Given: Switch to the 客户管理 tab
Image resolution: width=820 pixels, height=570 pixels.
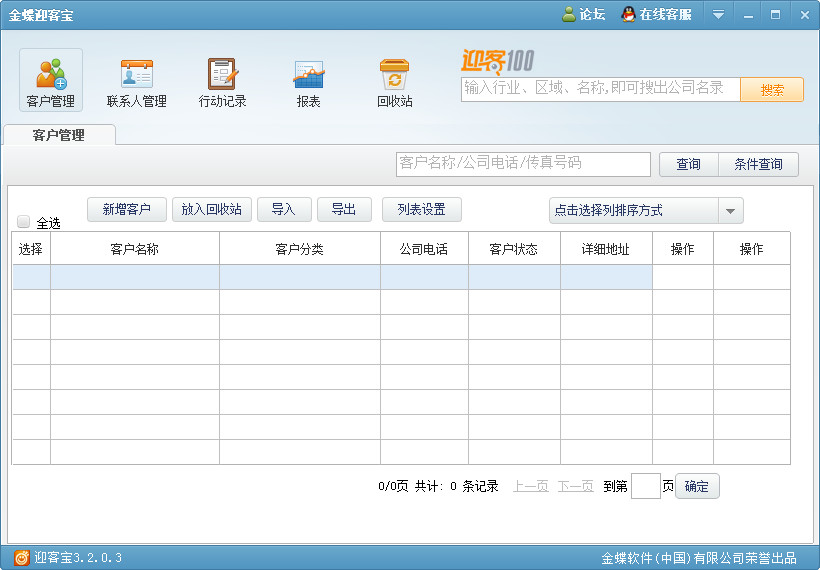Looking at the screenshot, I should point(59,135).
